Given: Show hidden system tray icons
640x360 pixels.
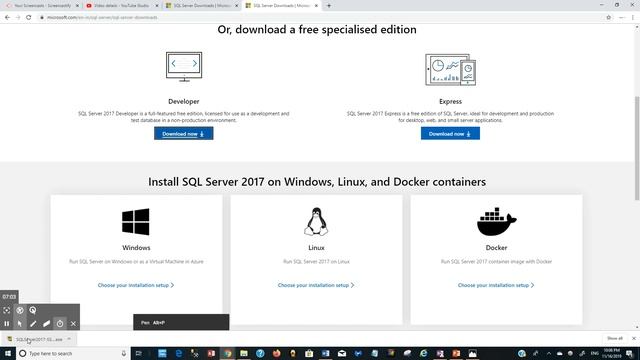Looking at the screenshot, I should pos(549,353).
